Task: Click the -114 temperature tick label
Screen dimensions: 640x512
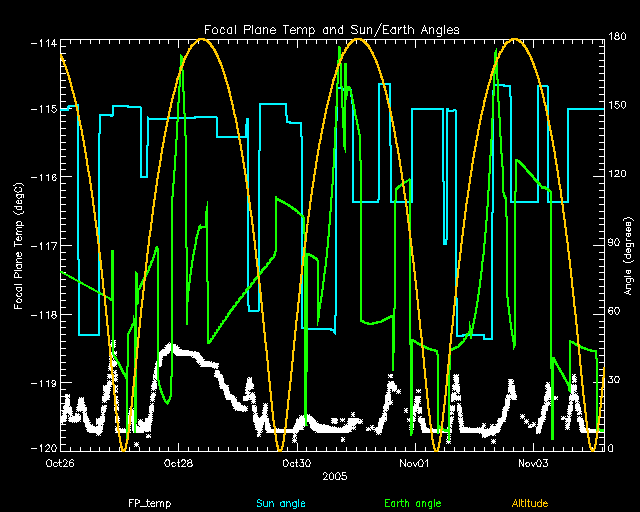Action: [43, 43]
